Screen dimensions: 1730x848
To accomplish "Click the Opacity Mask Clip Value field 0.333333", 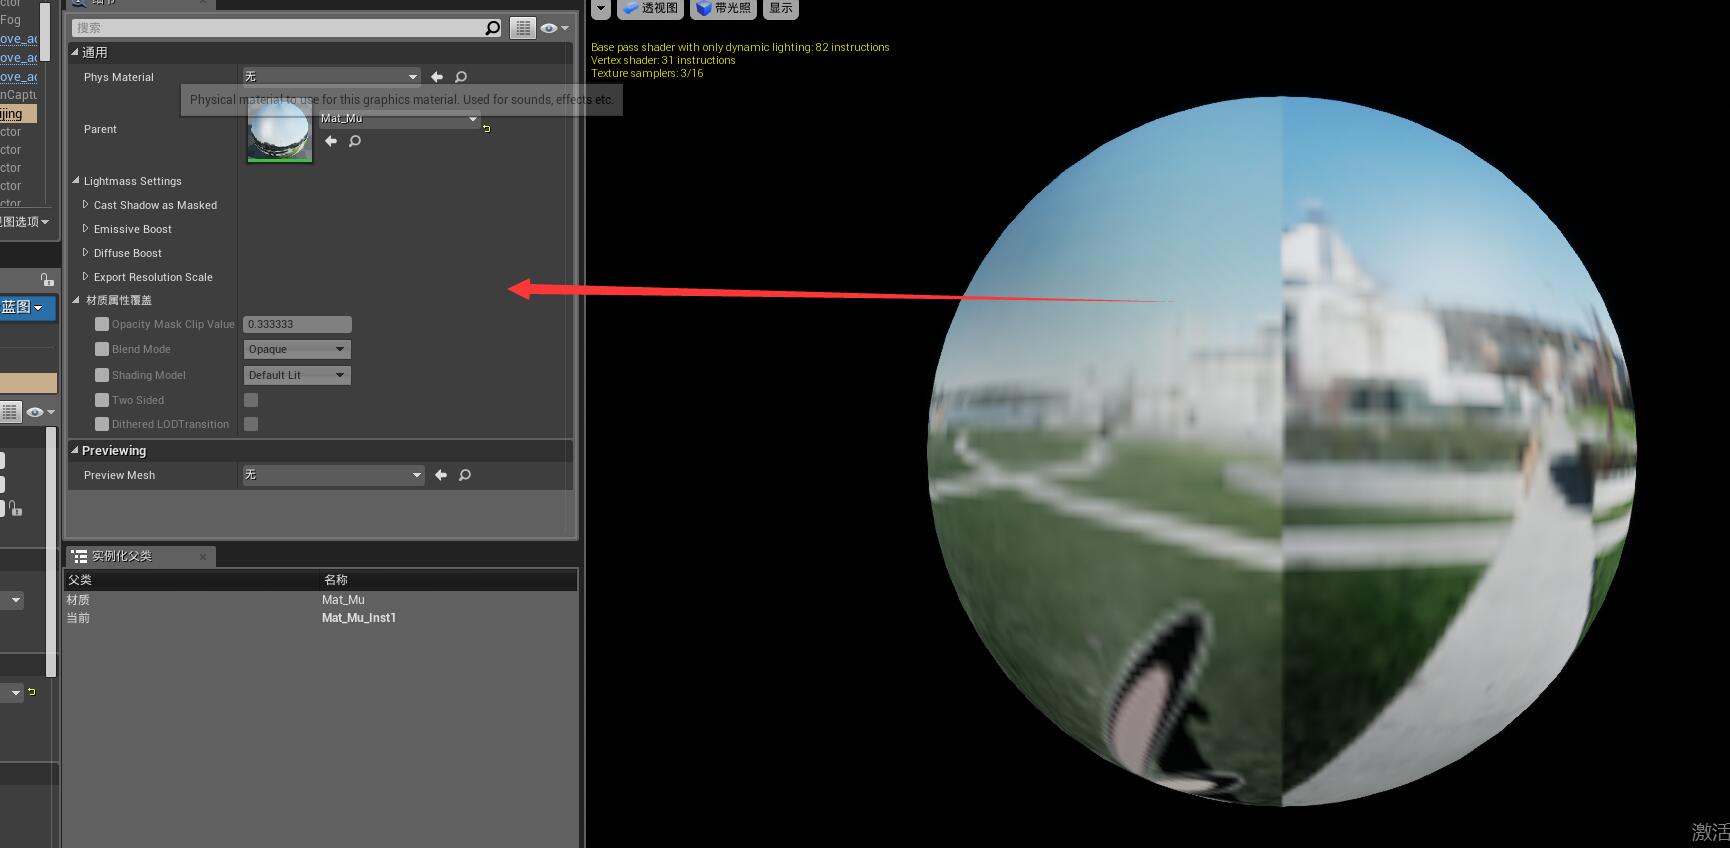I will tap(297, 324).
